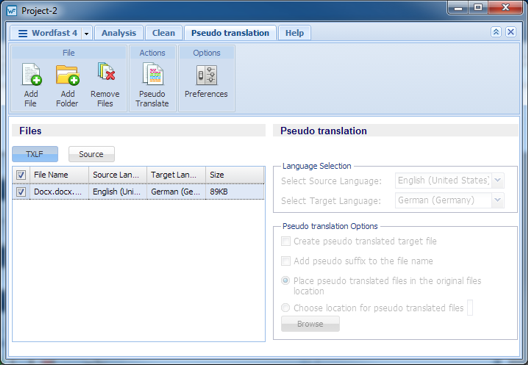The width and height of the screenshot is (528, 365).
Task: Sort by Source Language column header
Action: pos(118,175)
